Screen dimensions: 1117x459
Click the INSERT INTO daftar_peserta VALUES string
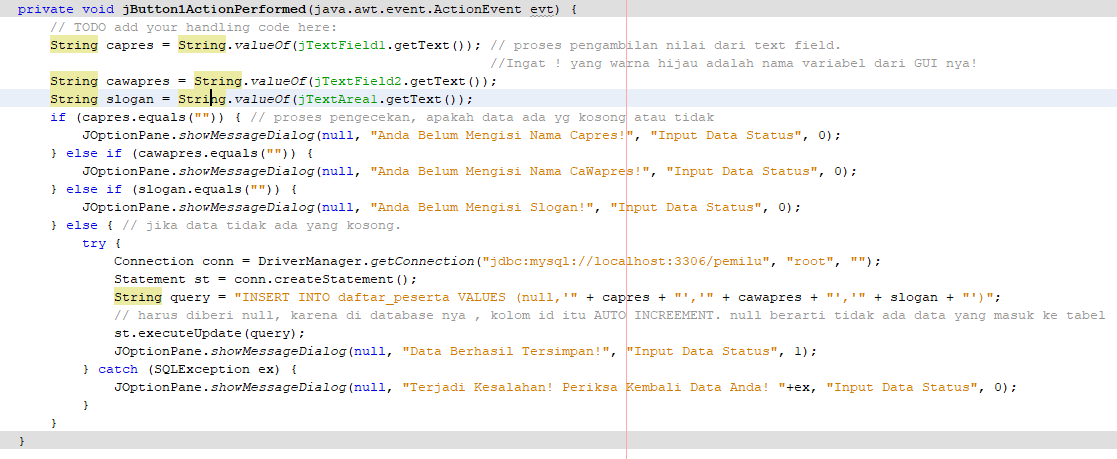click(406, 297)
